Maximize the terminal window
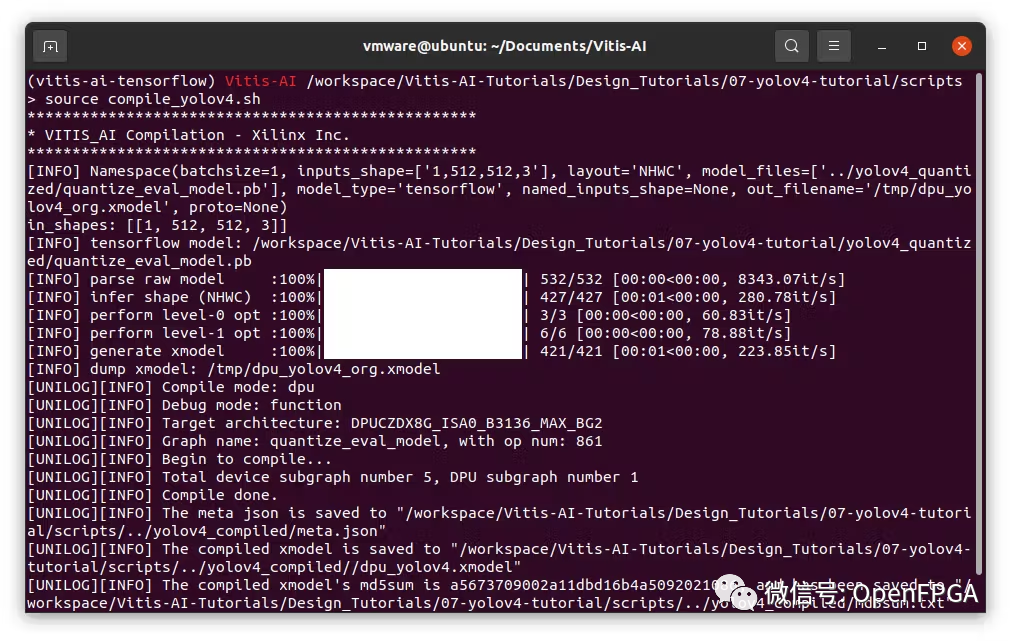 coord(922,46)
